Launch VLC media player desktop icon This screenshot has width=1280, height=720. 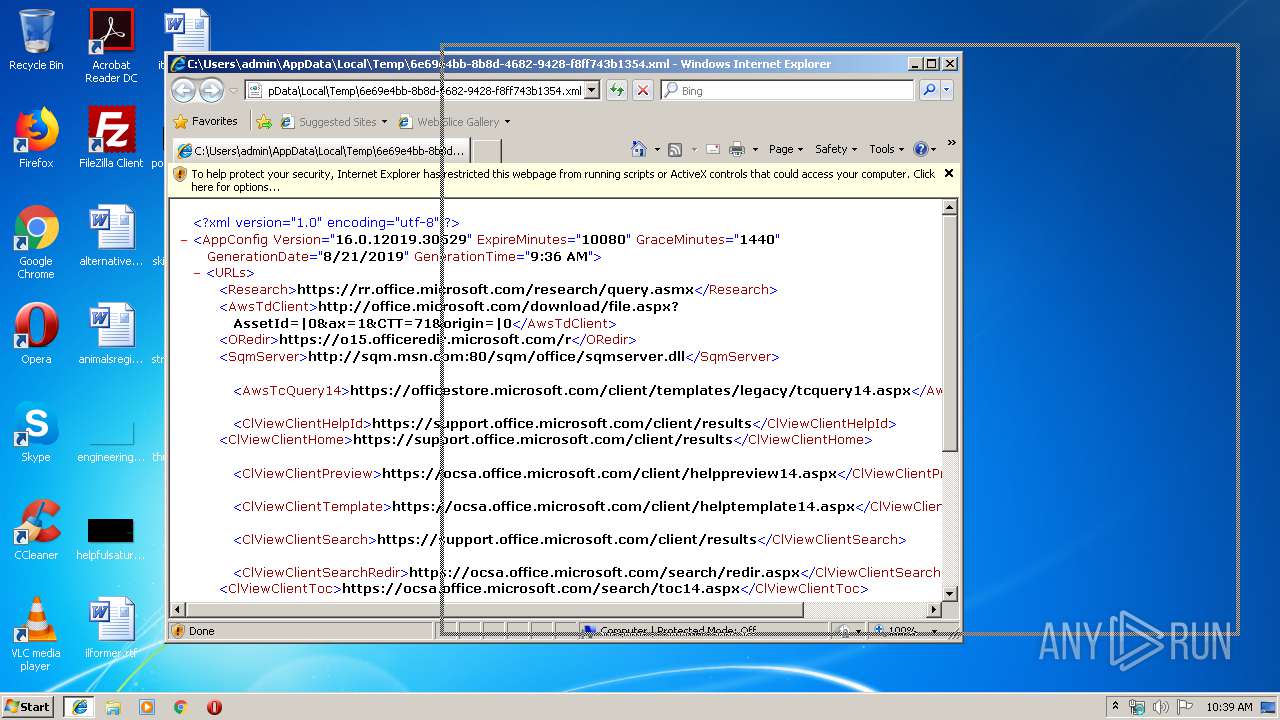(x=36, y=634)
